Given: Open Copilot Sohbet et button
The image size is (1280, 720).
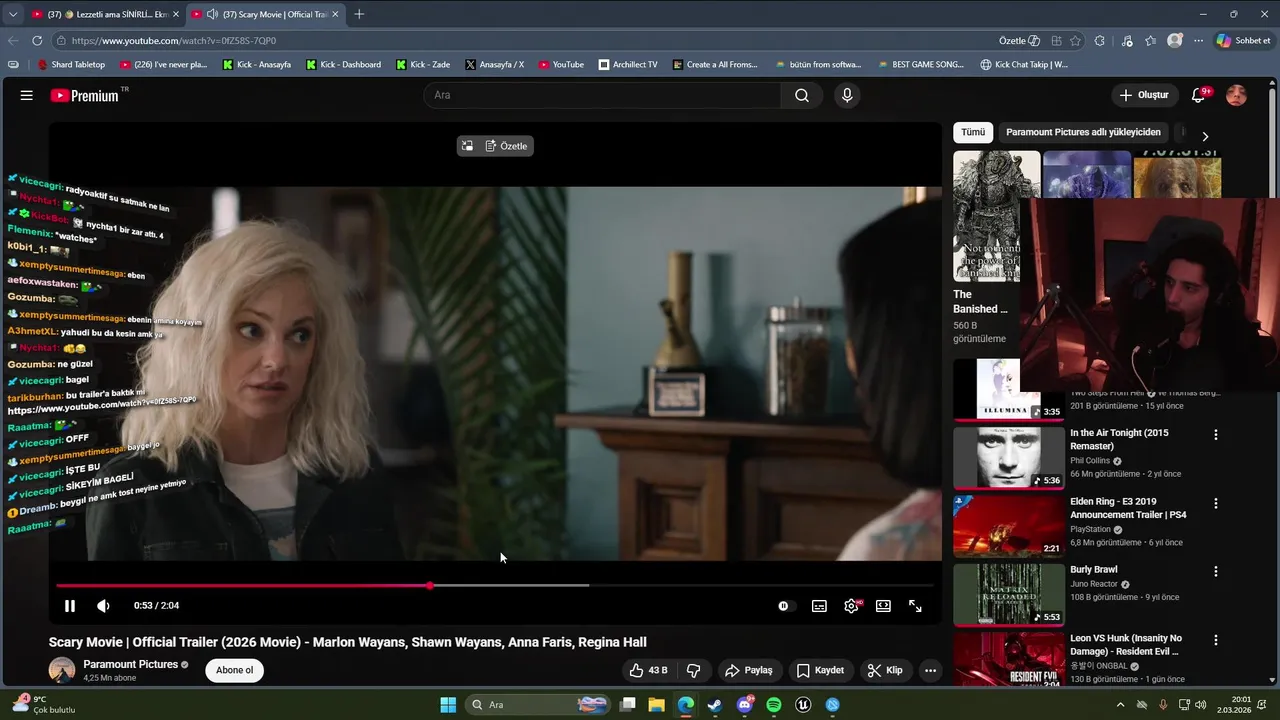Looking at the screenshot, I should [1243, 41].
